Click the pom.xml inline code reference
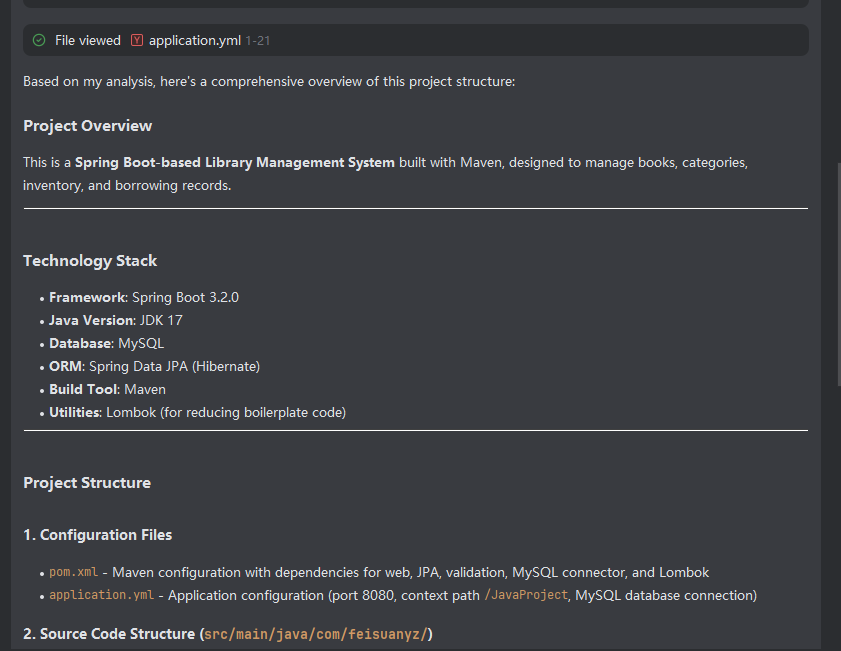The width and height of the screenshot is (841, 651). point(74,573)
